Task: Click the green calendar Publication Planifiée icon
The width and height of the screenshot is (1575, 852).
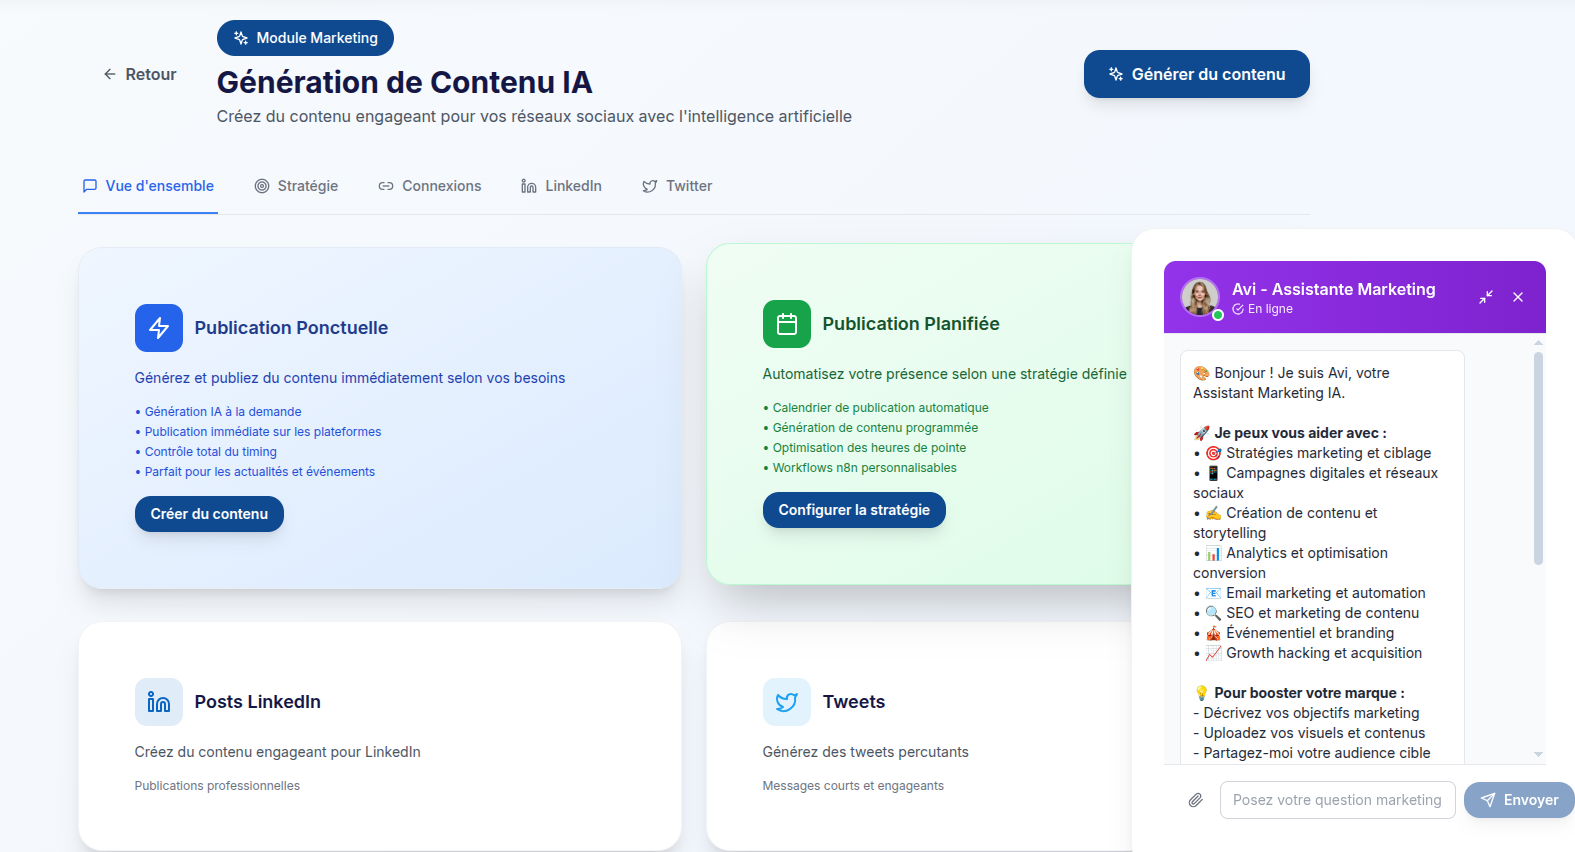Action: click(x=787, y=324)
